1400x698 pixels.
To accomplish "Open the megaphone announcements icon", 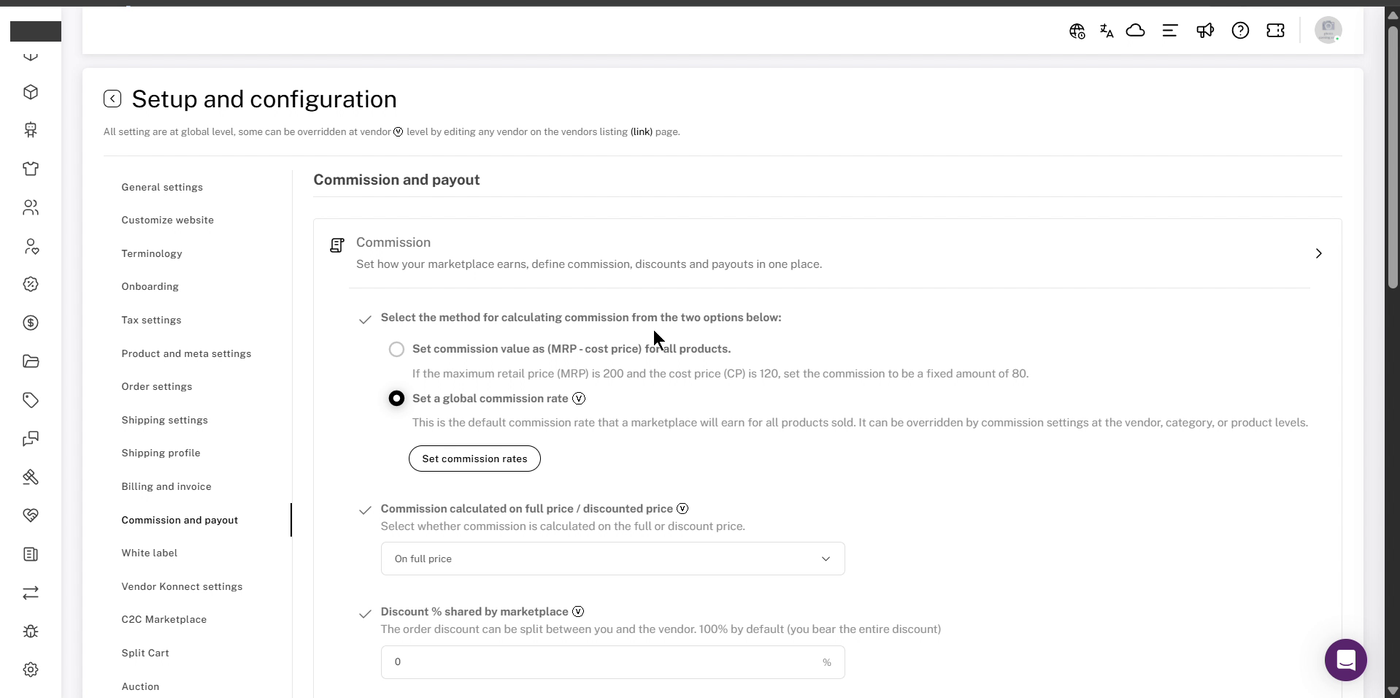I will coord(1205,31).
